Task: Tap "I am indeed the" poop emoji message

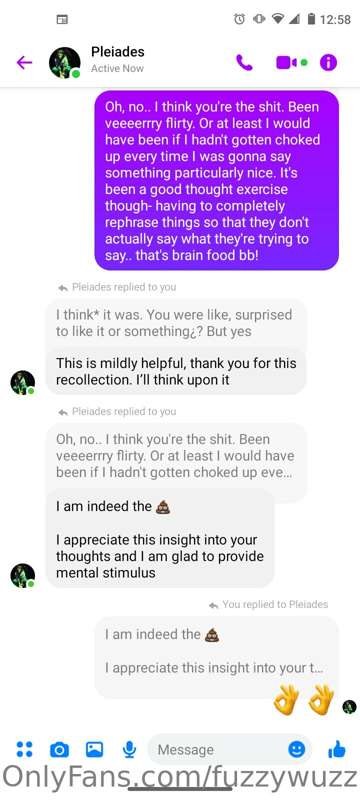Action: pyautogui.click(x=160, y=539)
